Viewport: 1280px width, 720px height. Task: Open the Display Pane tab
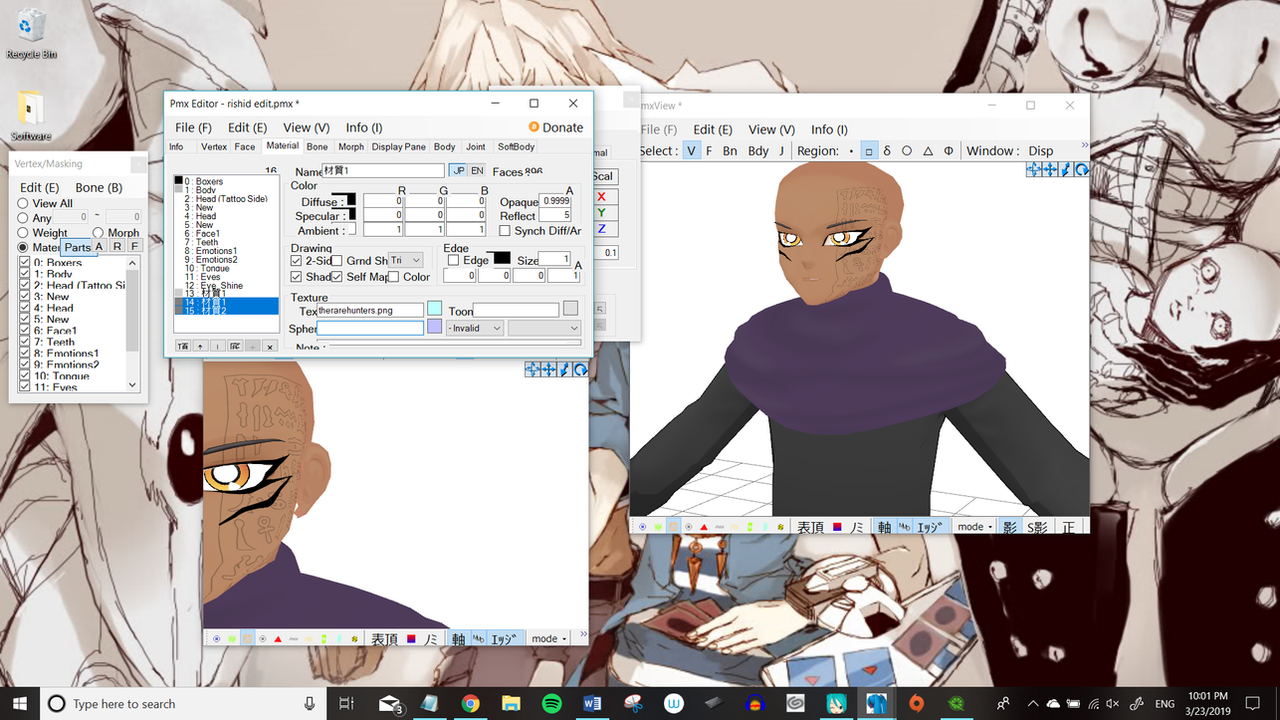[399, 147]
